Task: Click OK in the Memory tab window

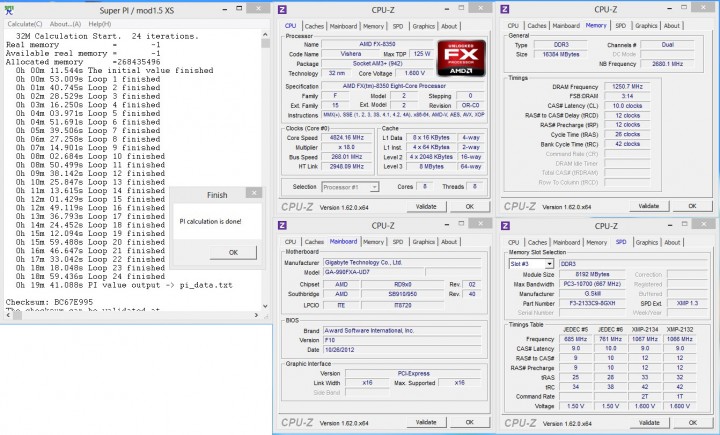Action: coord(692,206)
